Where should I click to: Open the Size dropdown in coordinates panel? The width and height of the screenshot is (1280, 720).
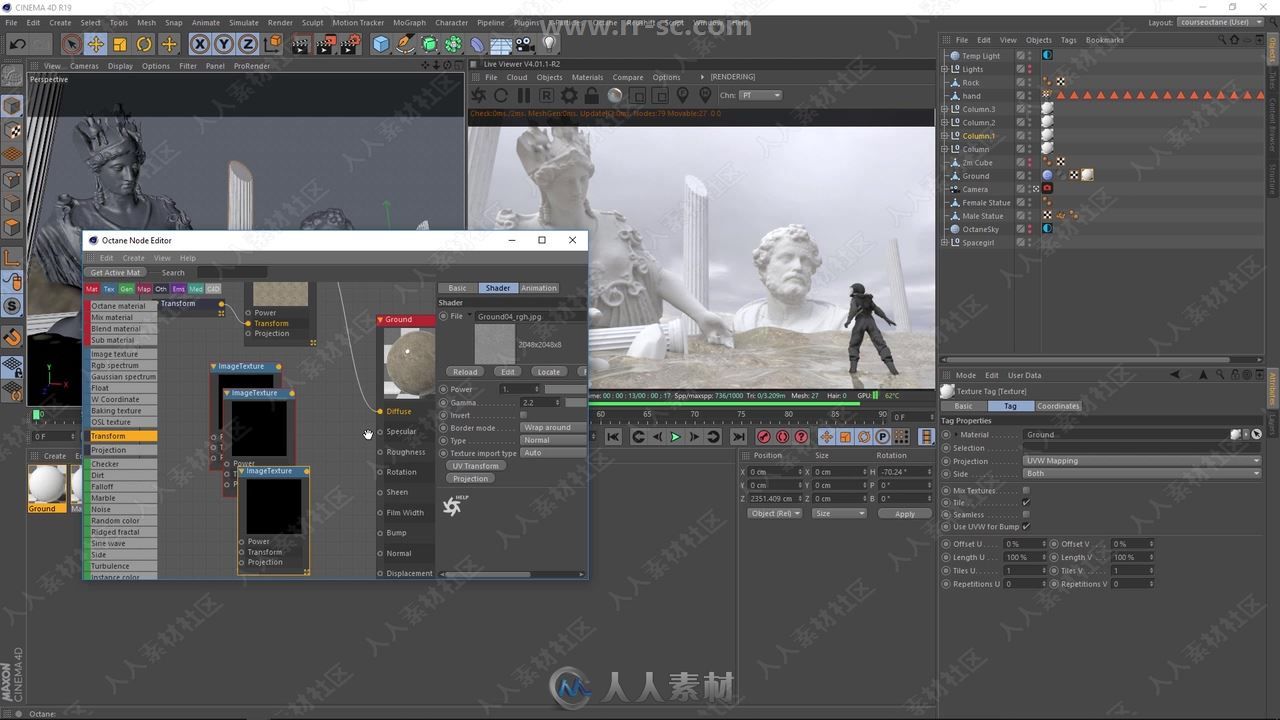pos(838,514)
